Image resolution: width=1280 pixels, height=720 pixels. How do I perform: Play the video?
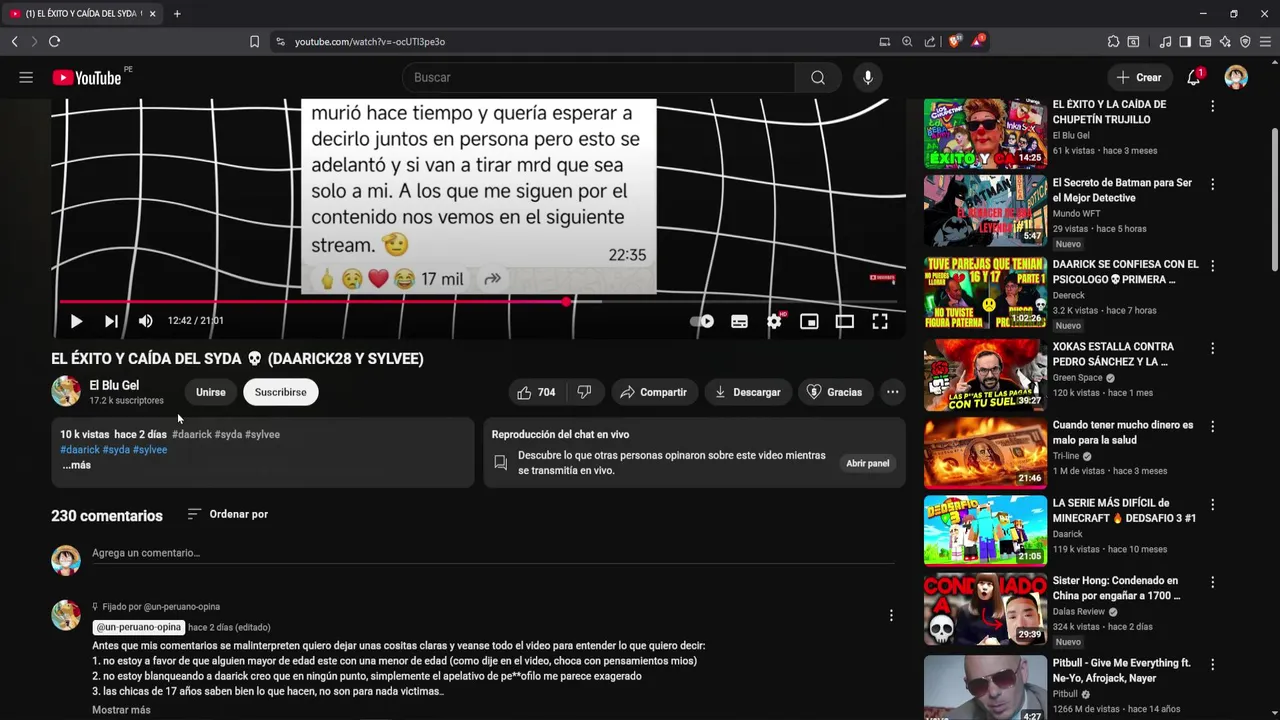(76, 321)
